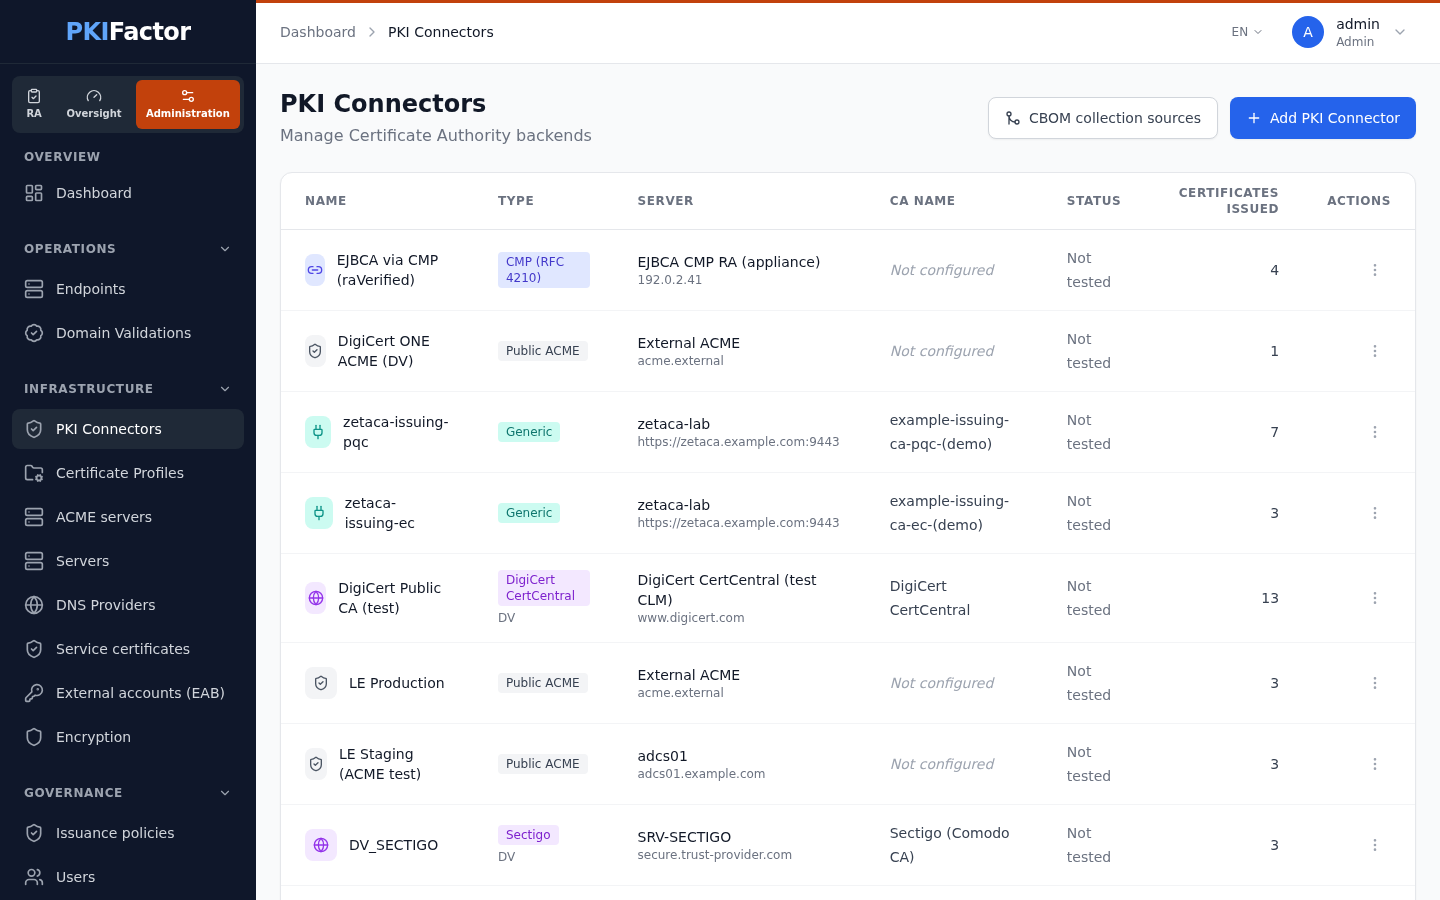Switch to the Oversight tab
Image resolution: width=1440 pixels, height=900 pixels.
coord(94,104)
